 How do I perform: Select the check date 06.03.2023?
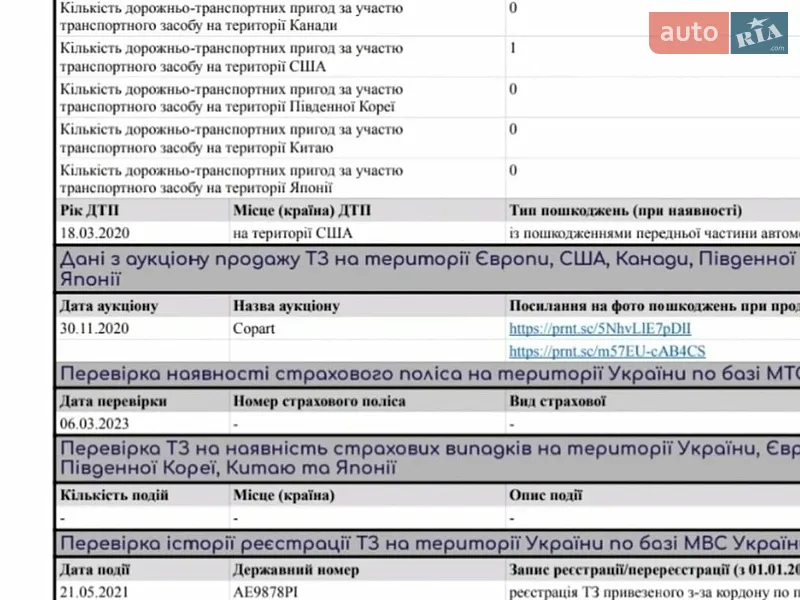click(x=94, y=423)
